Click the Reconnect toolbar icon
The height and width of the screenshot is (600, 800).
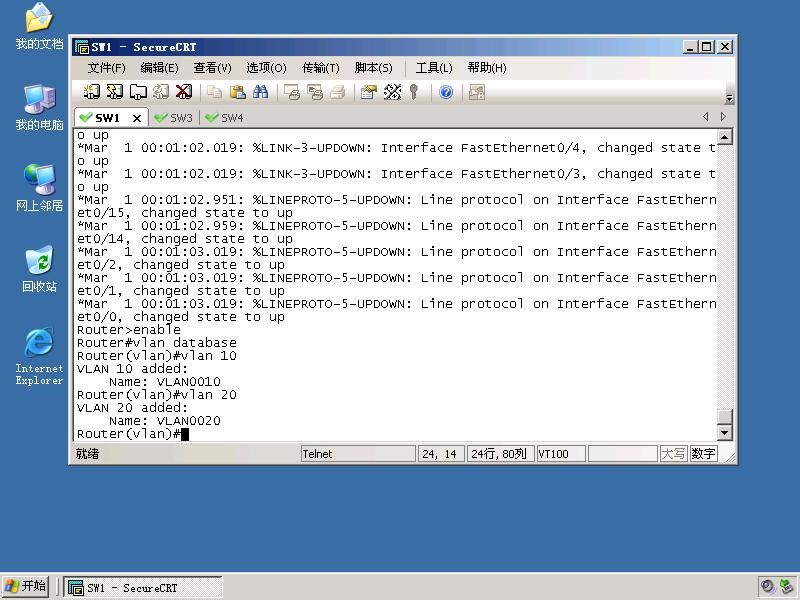click(x=161, y=92)
